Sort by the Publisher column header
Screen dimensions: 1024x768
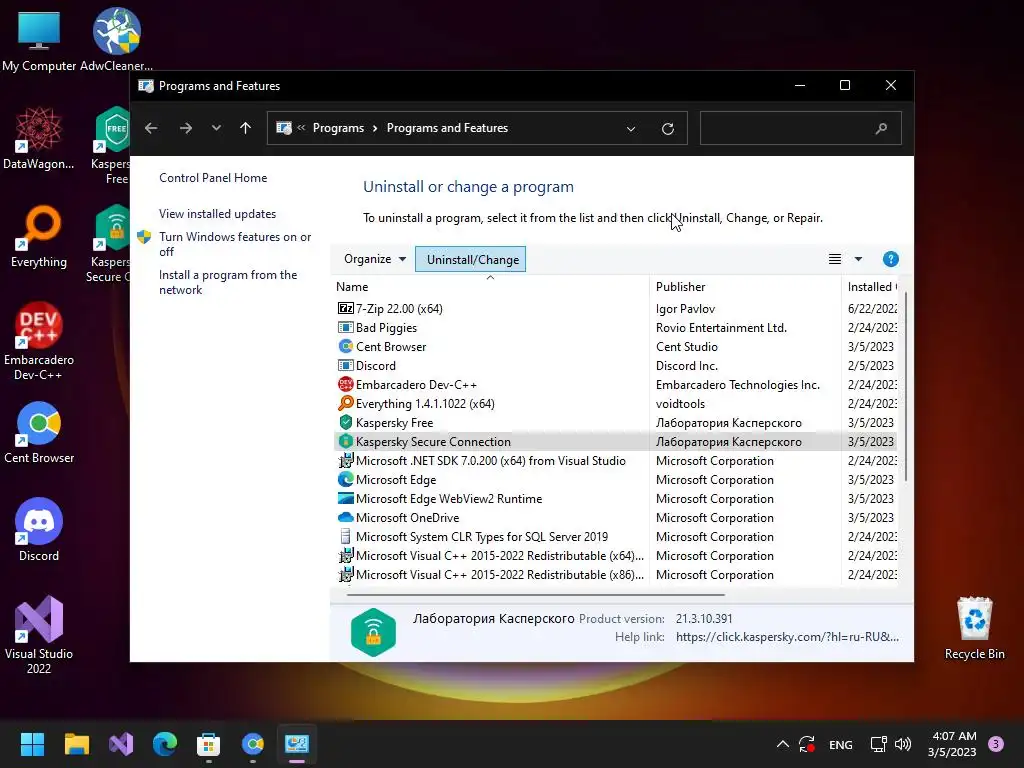point(680,287)
